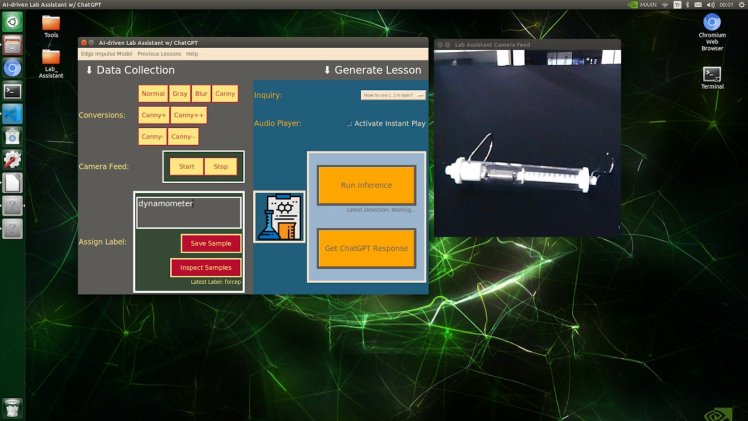
Task: Apply the Normal conversion
Action: 153,93
